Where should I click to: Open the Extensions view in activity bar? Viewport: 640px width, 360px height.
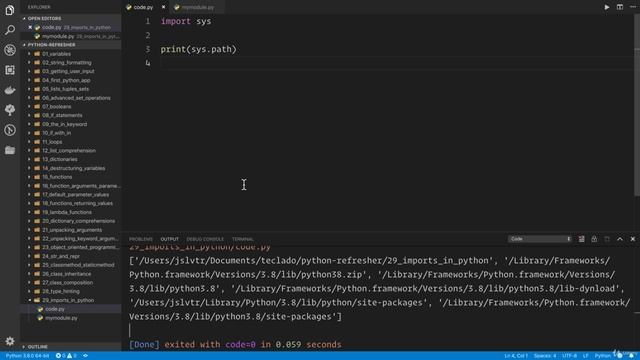10,70
